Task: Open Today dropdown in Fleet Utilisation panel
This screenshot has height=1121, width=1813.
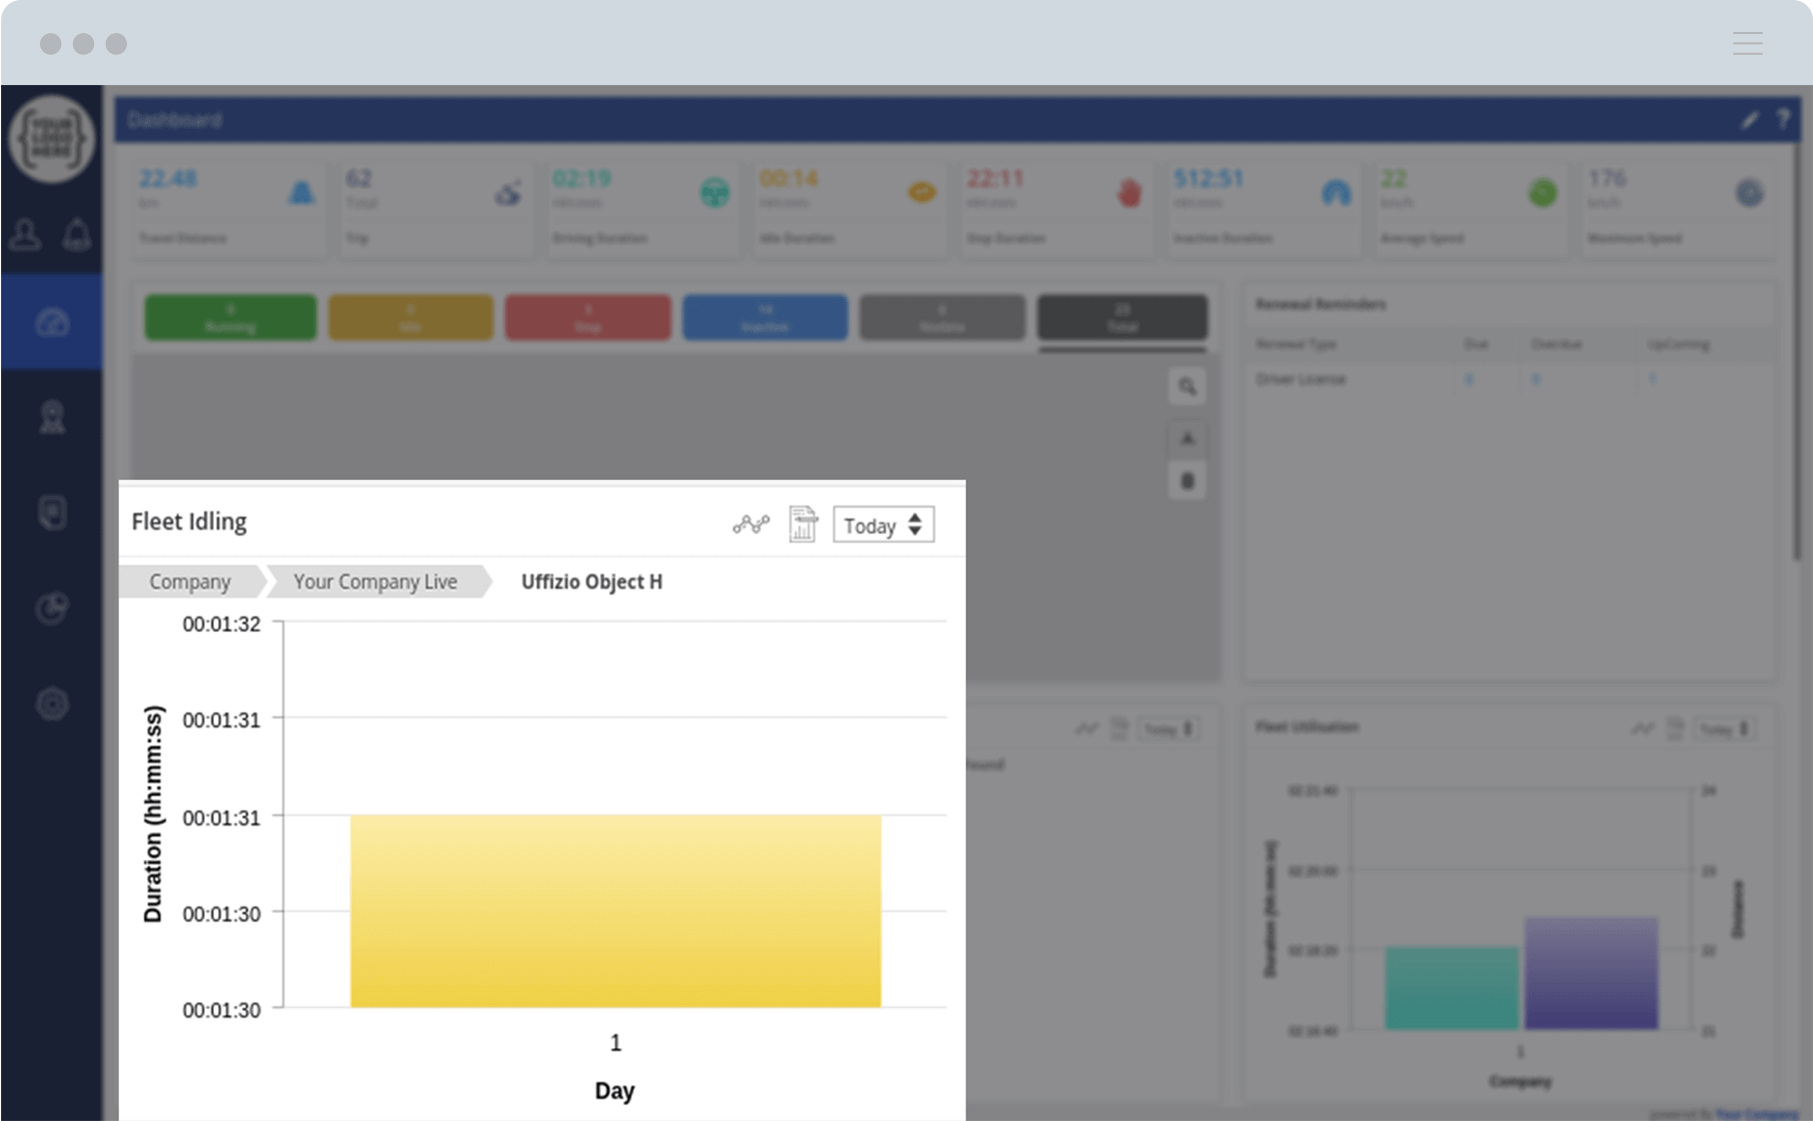Action: [x=1724, y=729]
